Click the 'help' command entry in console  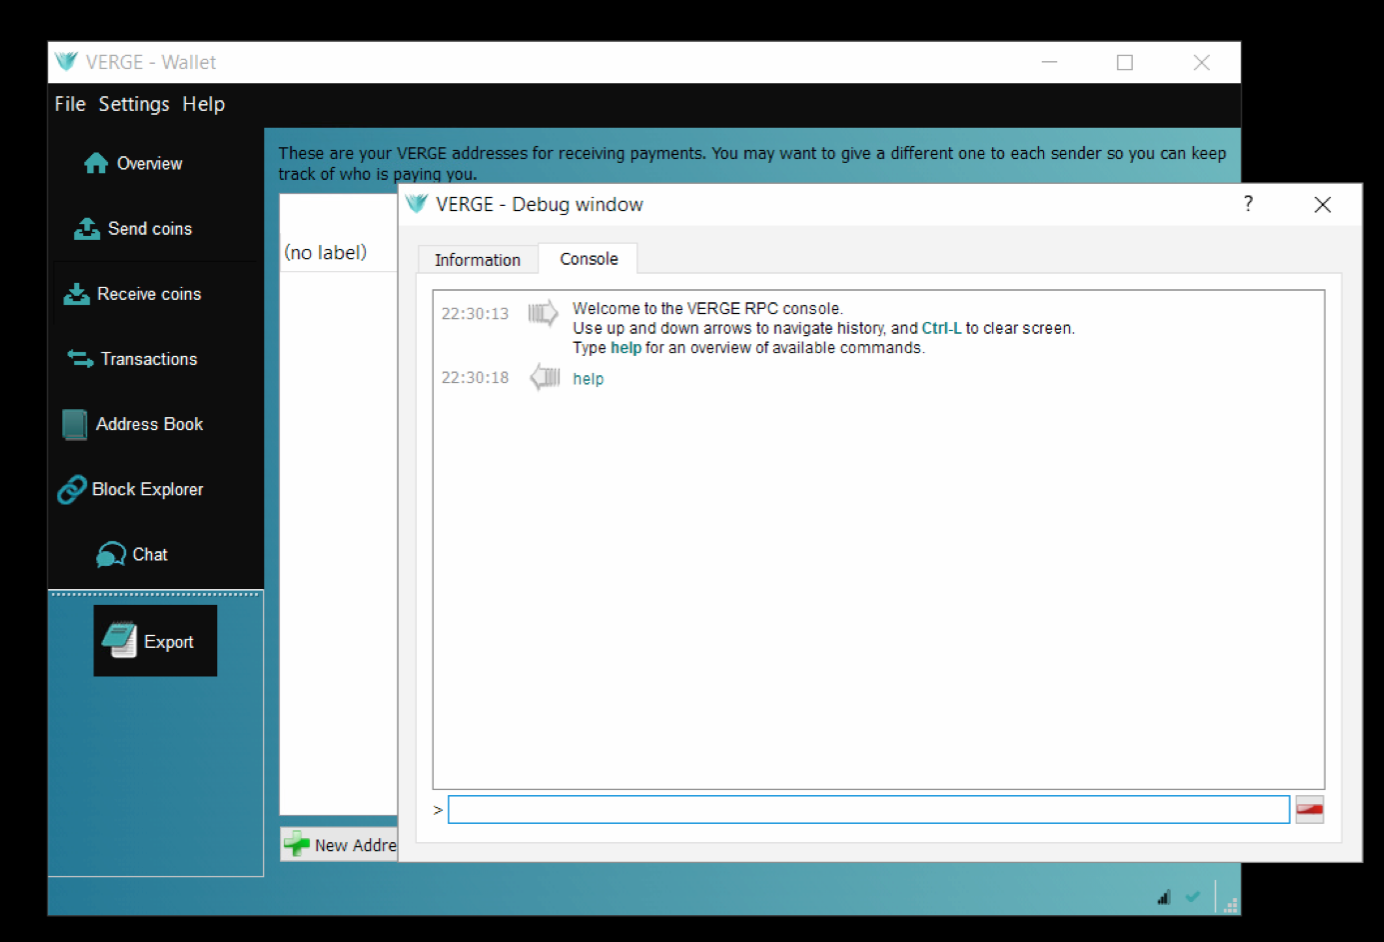click(x=588, y=379)
